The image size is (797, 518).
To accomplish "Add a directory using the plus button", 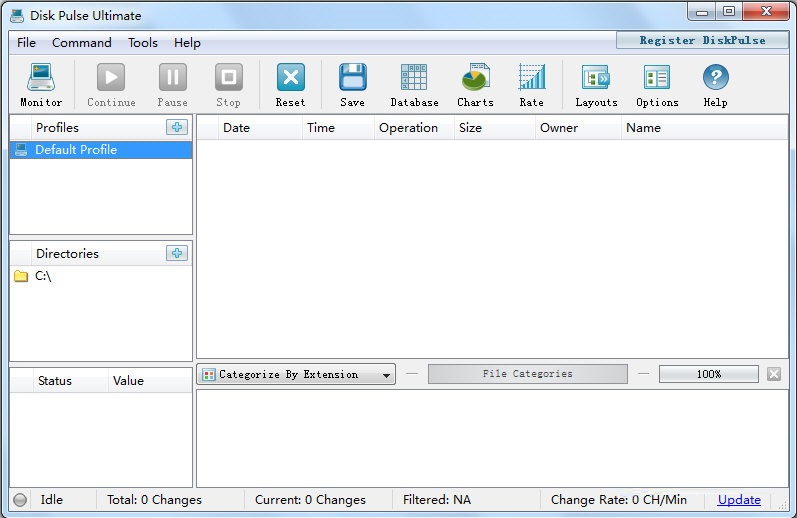I will tap(177, 253).
